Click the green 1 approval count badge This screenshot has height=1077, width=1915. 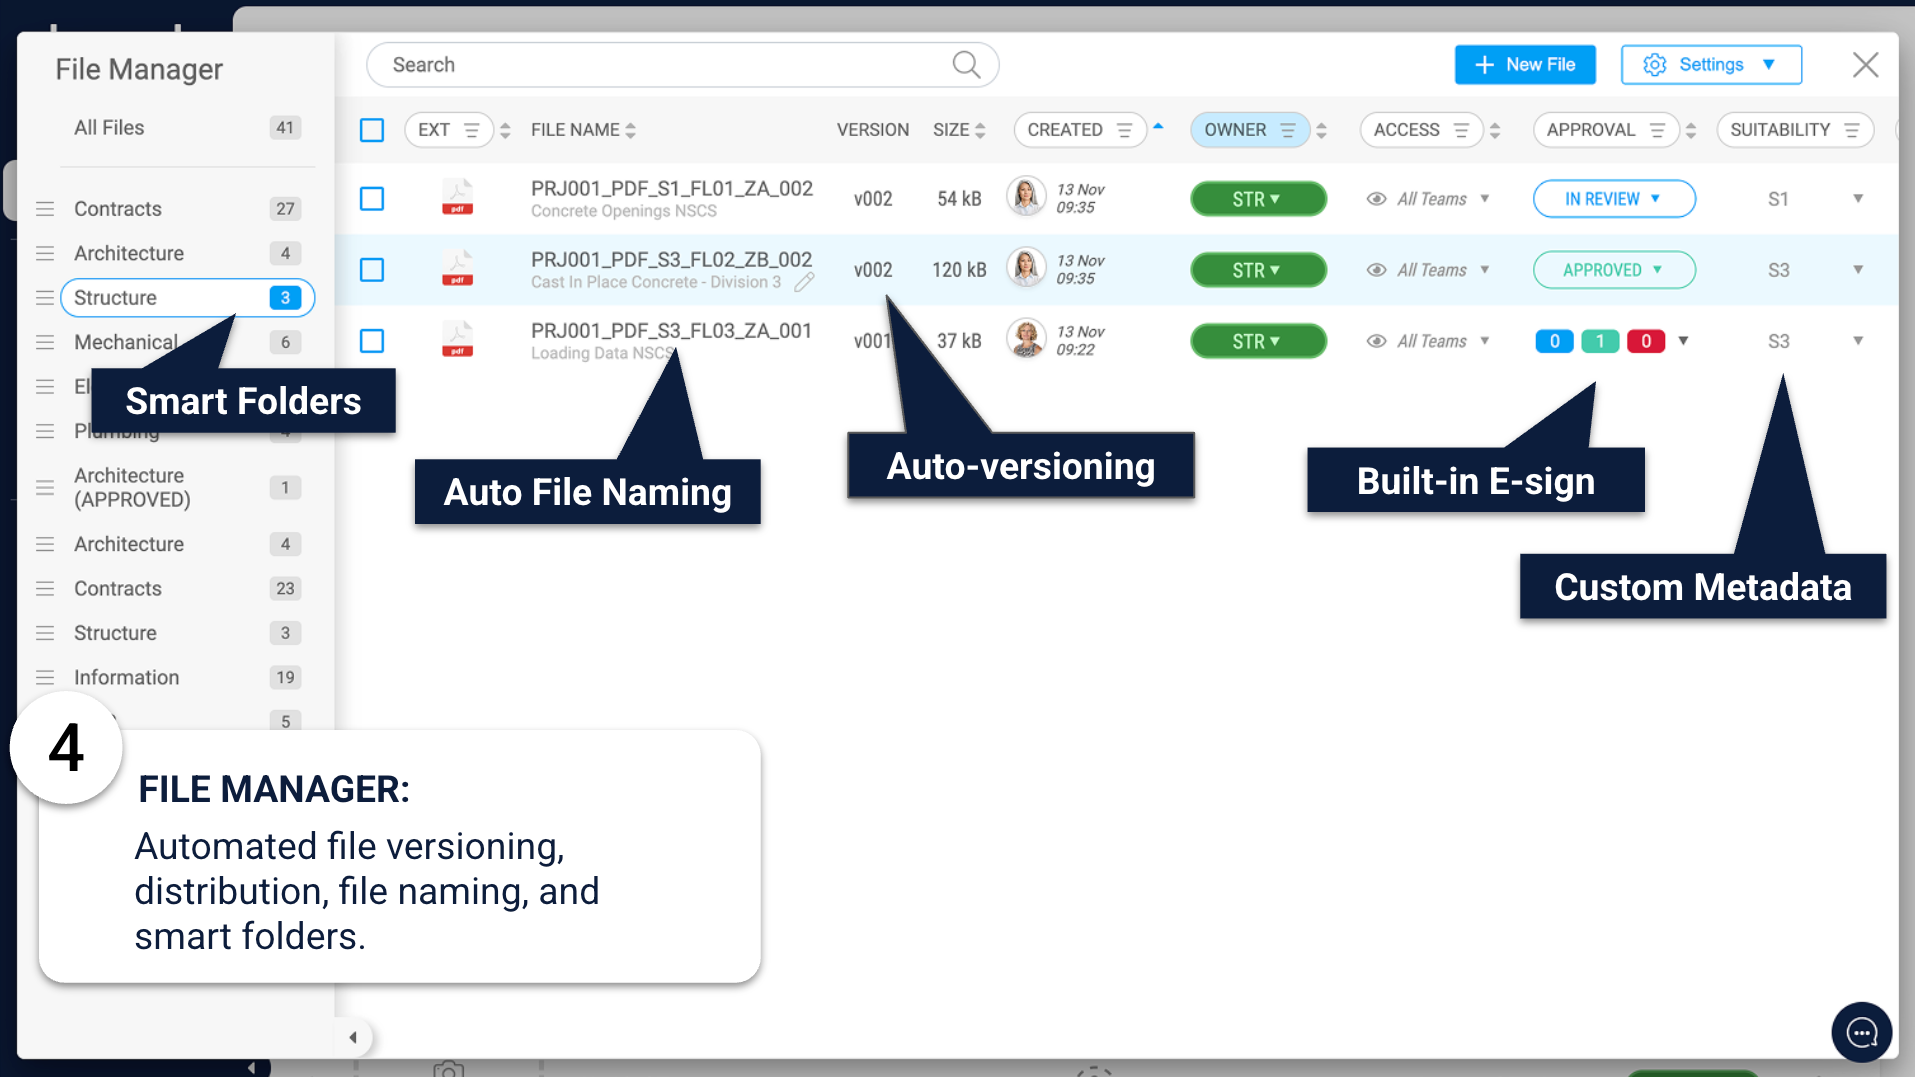[1600, 341]
